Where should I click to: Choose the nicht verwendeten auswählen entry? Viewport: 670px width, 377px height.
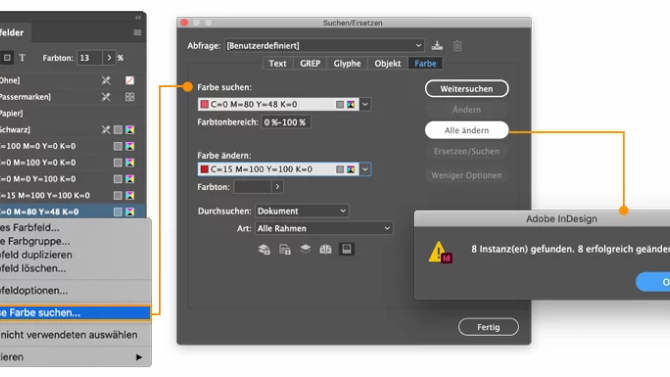(x=75, y=335)
